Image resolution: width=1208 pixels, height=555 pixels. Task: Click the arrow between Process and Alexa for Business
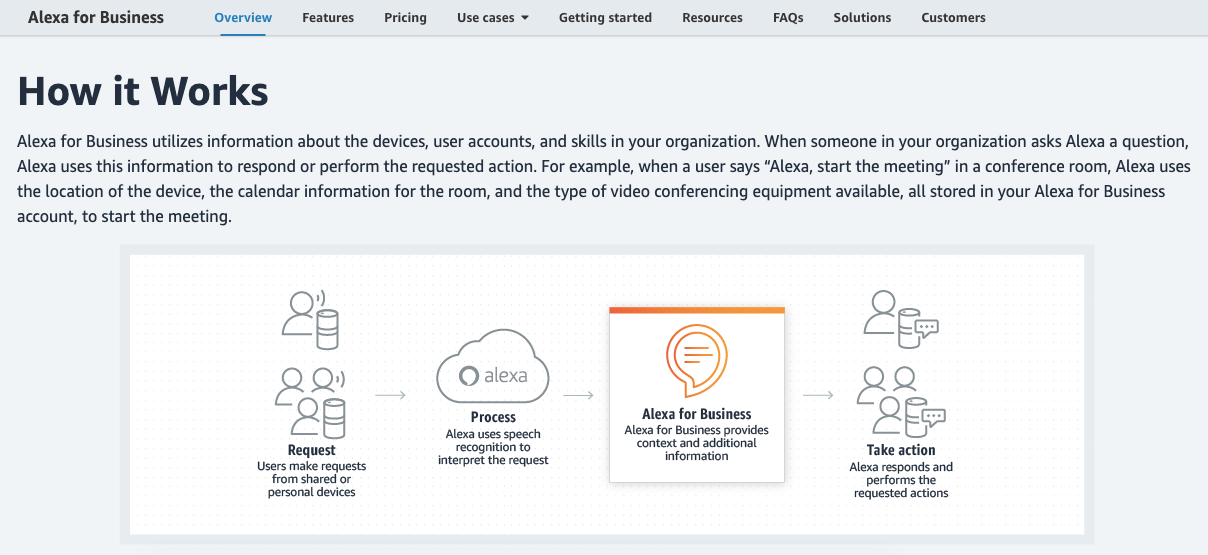click(579, 395)
